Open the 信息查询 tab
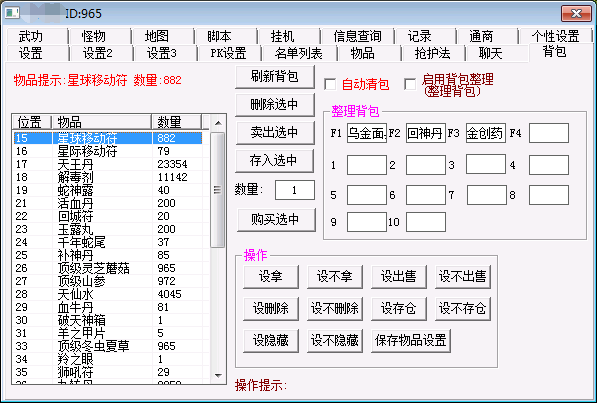Image resolution: width=597 pixels, height=403 pixels. 357,36
